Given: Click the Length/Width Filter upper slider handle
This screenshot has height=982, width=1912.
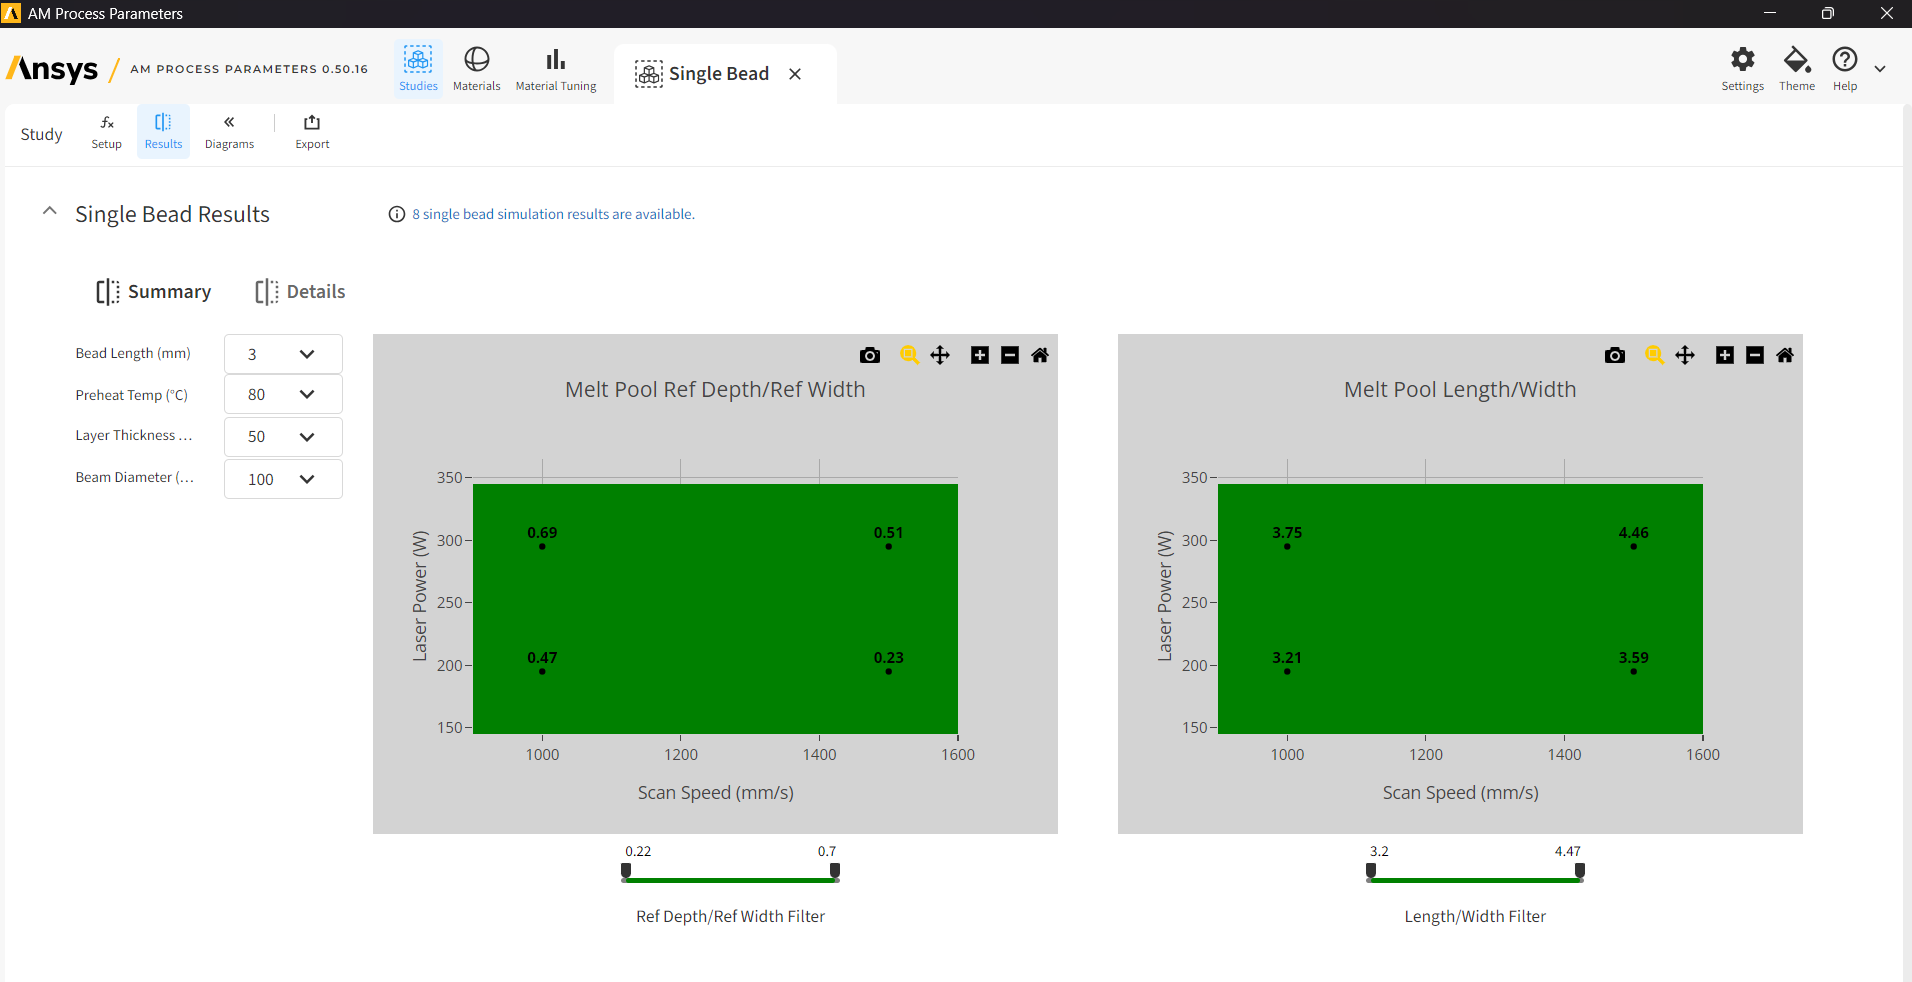Looking at the screenshot, I should [x=1580, y=871].
